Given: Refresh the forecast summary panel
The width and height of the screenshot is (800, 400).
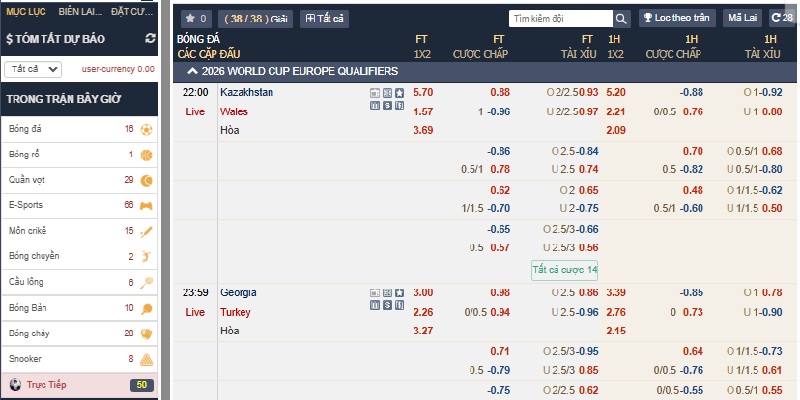Looking at the screenshot, I should pyautogui.click(x=151, y=38).
